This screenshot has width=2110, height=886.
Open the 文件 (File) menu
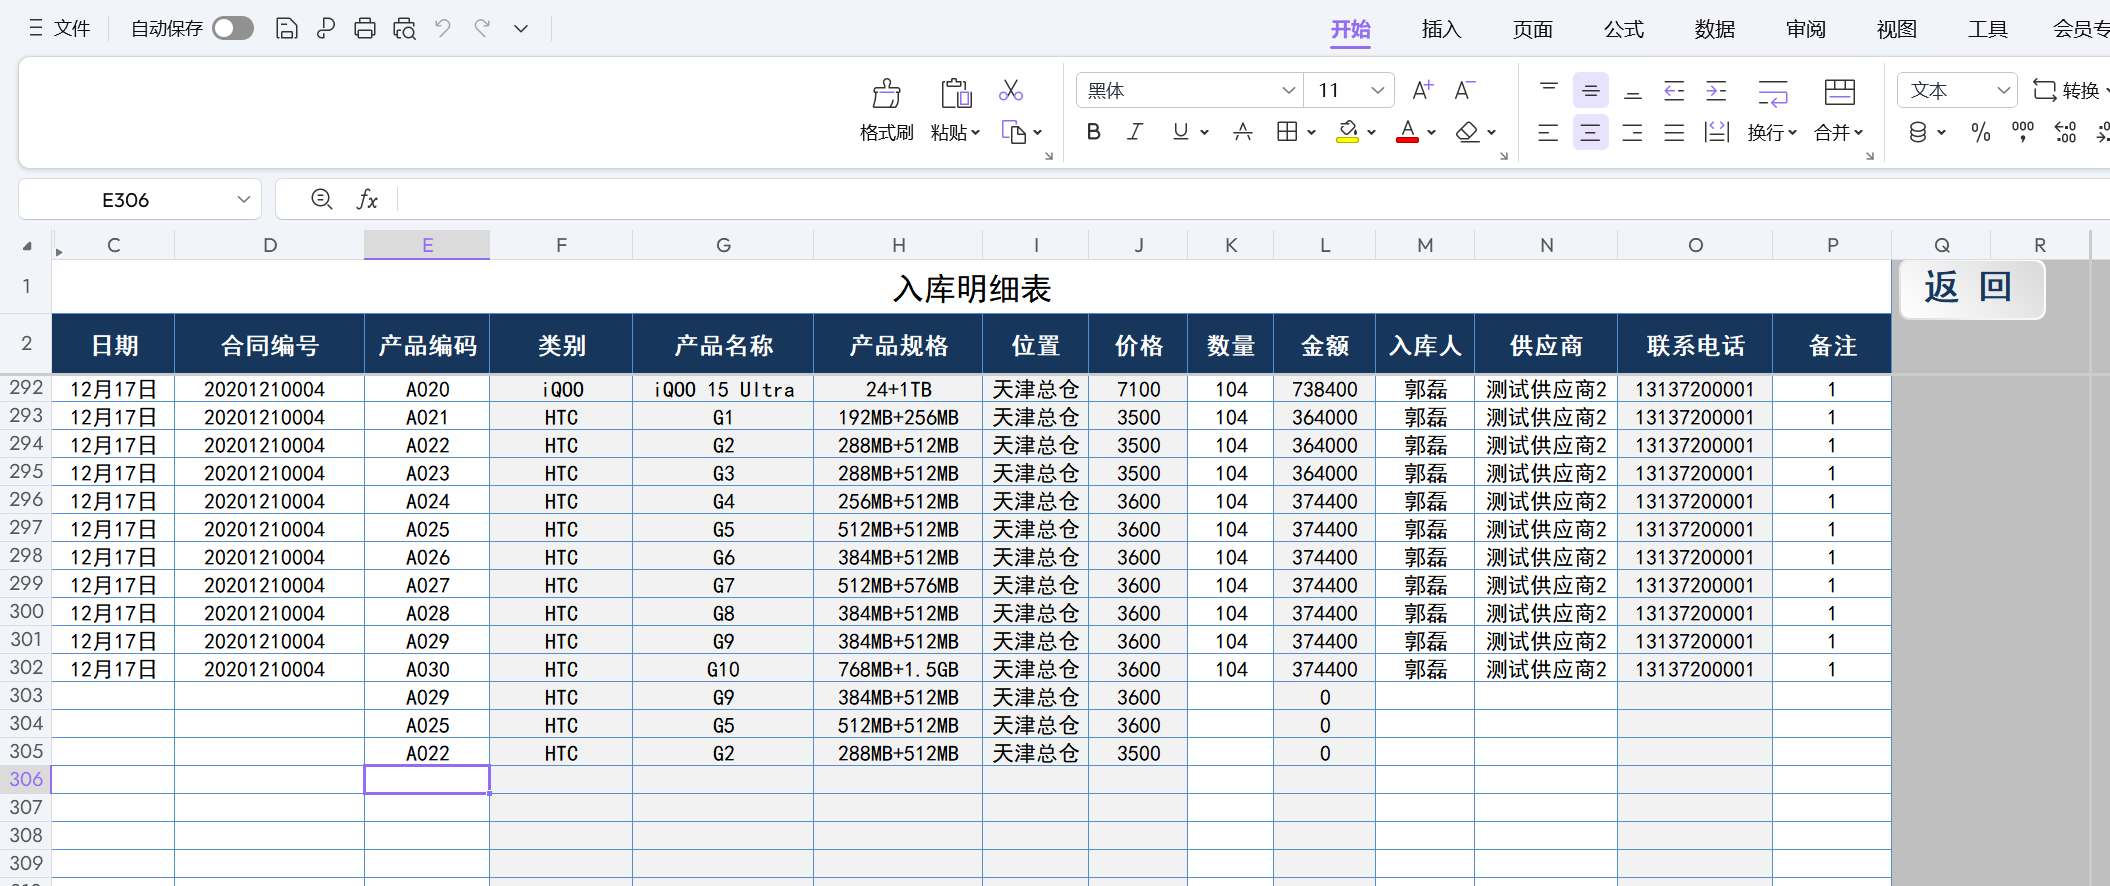[60, 29]
